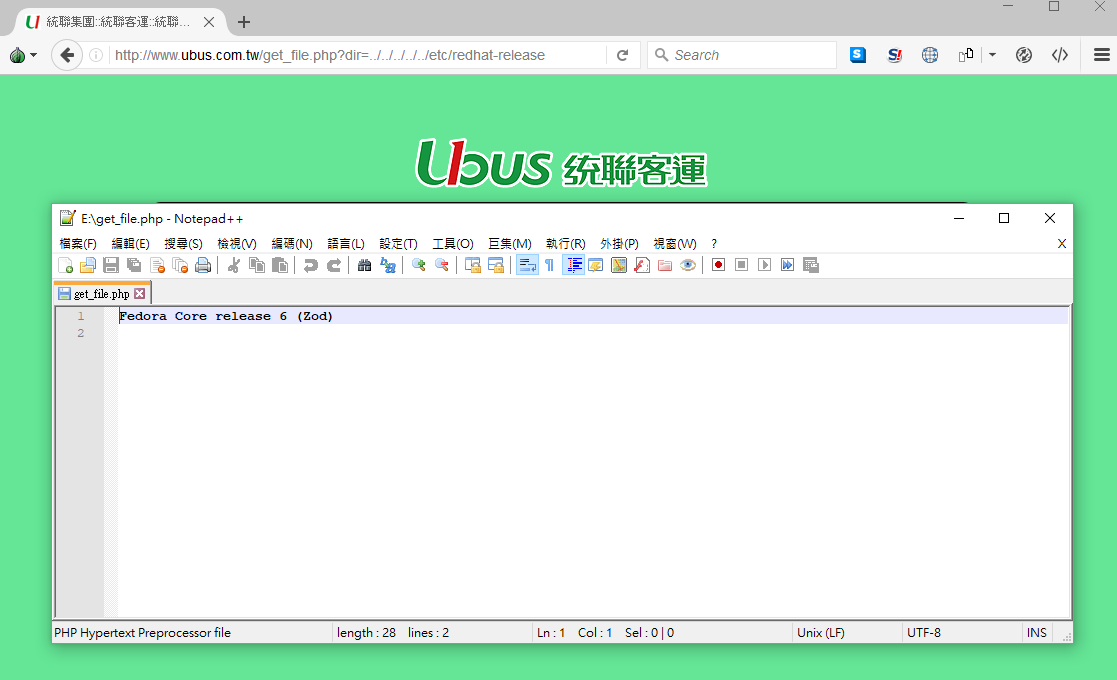This screenshot has height=680, width=1117.
Task: Open the ? help menu
Action: point(714,244)
